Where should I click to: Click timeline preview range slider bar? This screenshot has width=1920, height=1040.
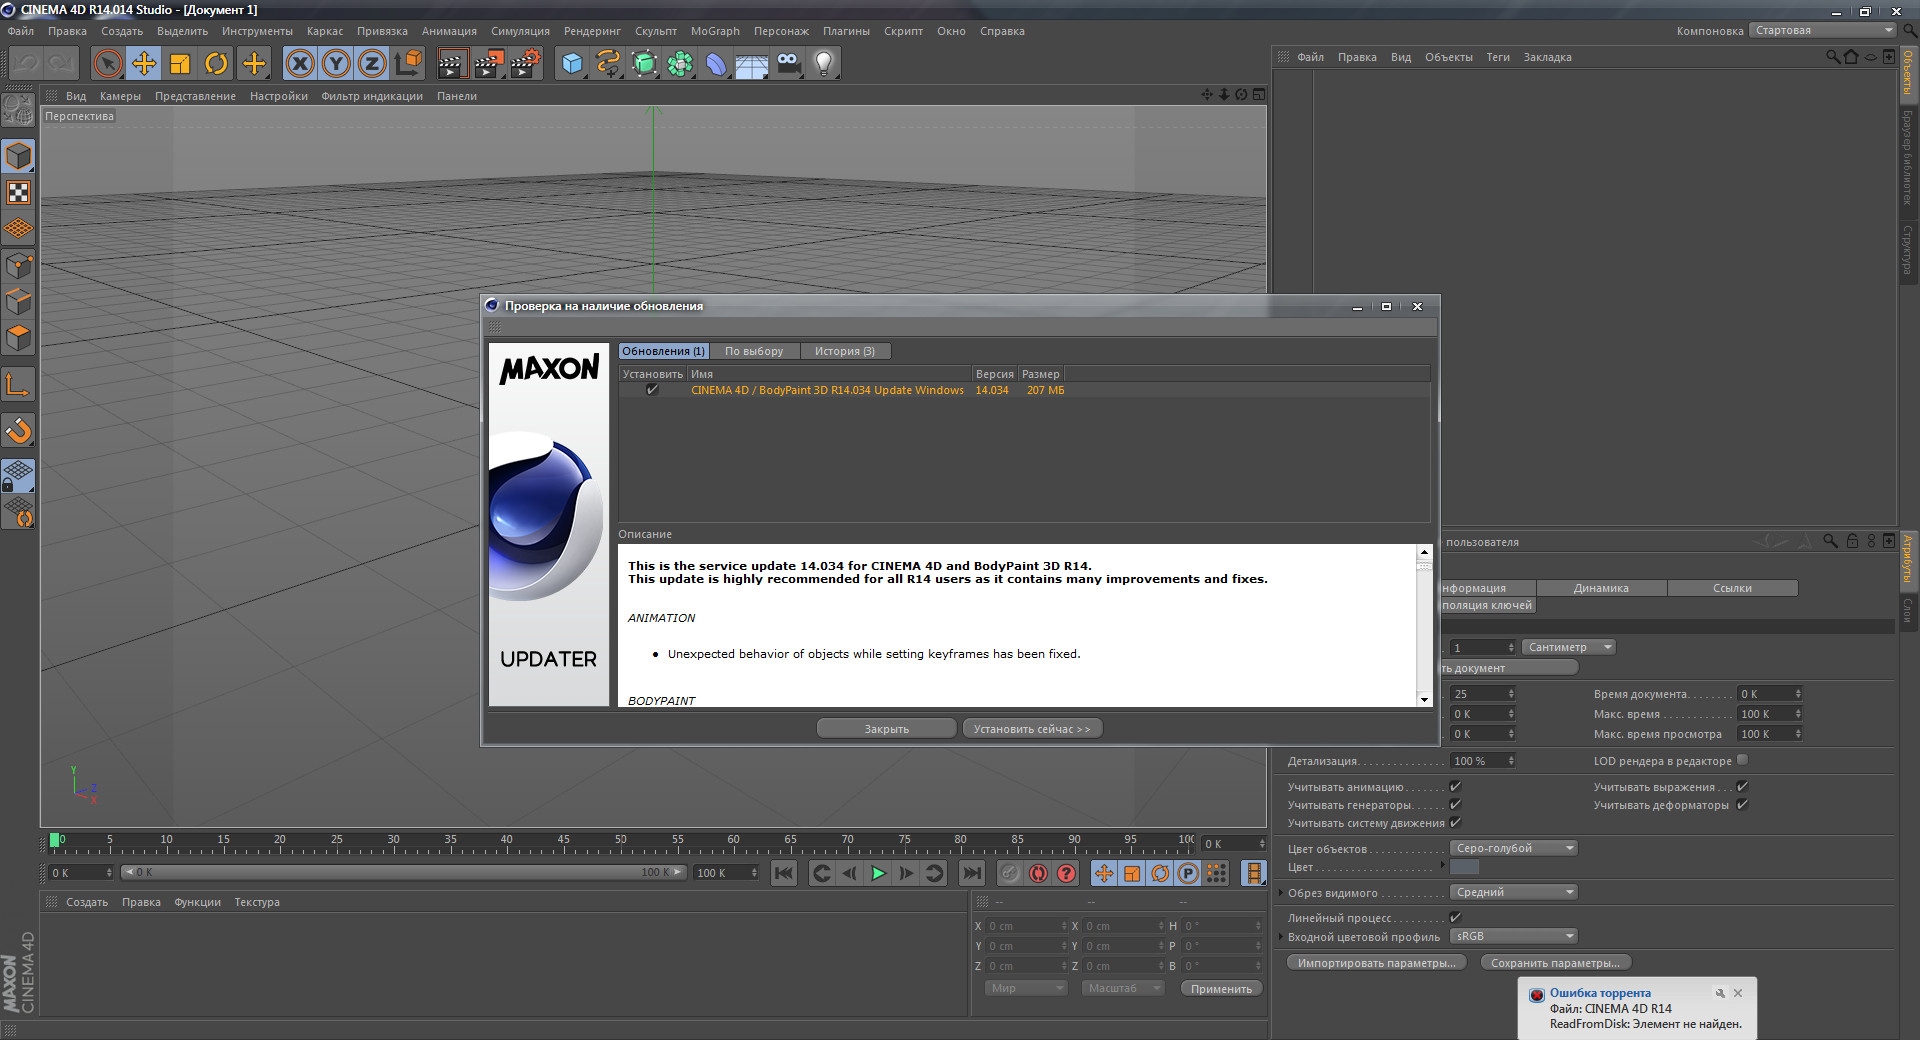(404, 872)
